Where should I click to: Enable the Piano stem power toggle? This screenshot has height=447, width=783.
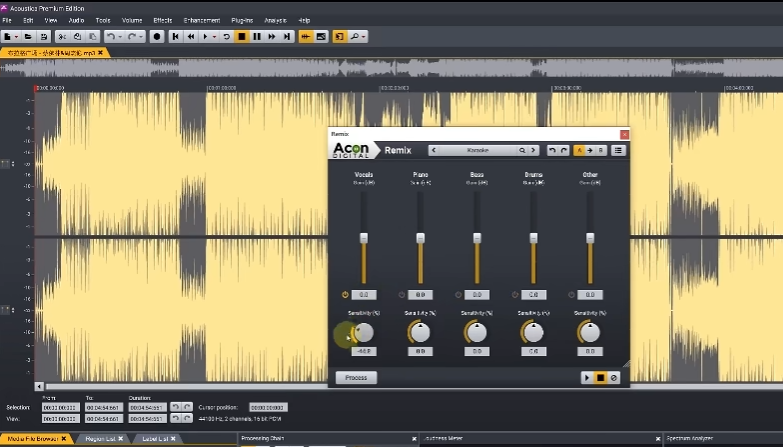coord(402,295)
